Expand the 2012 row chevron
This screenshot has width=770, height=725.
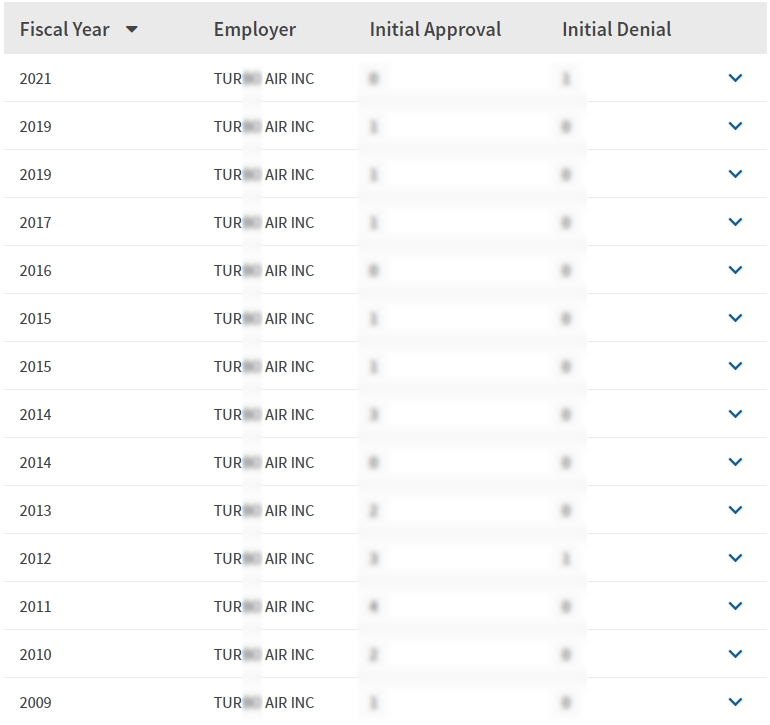735,558
